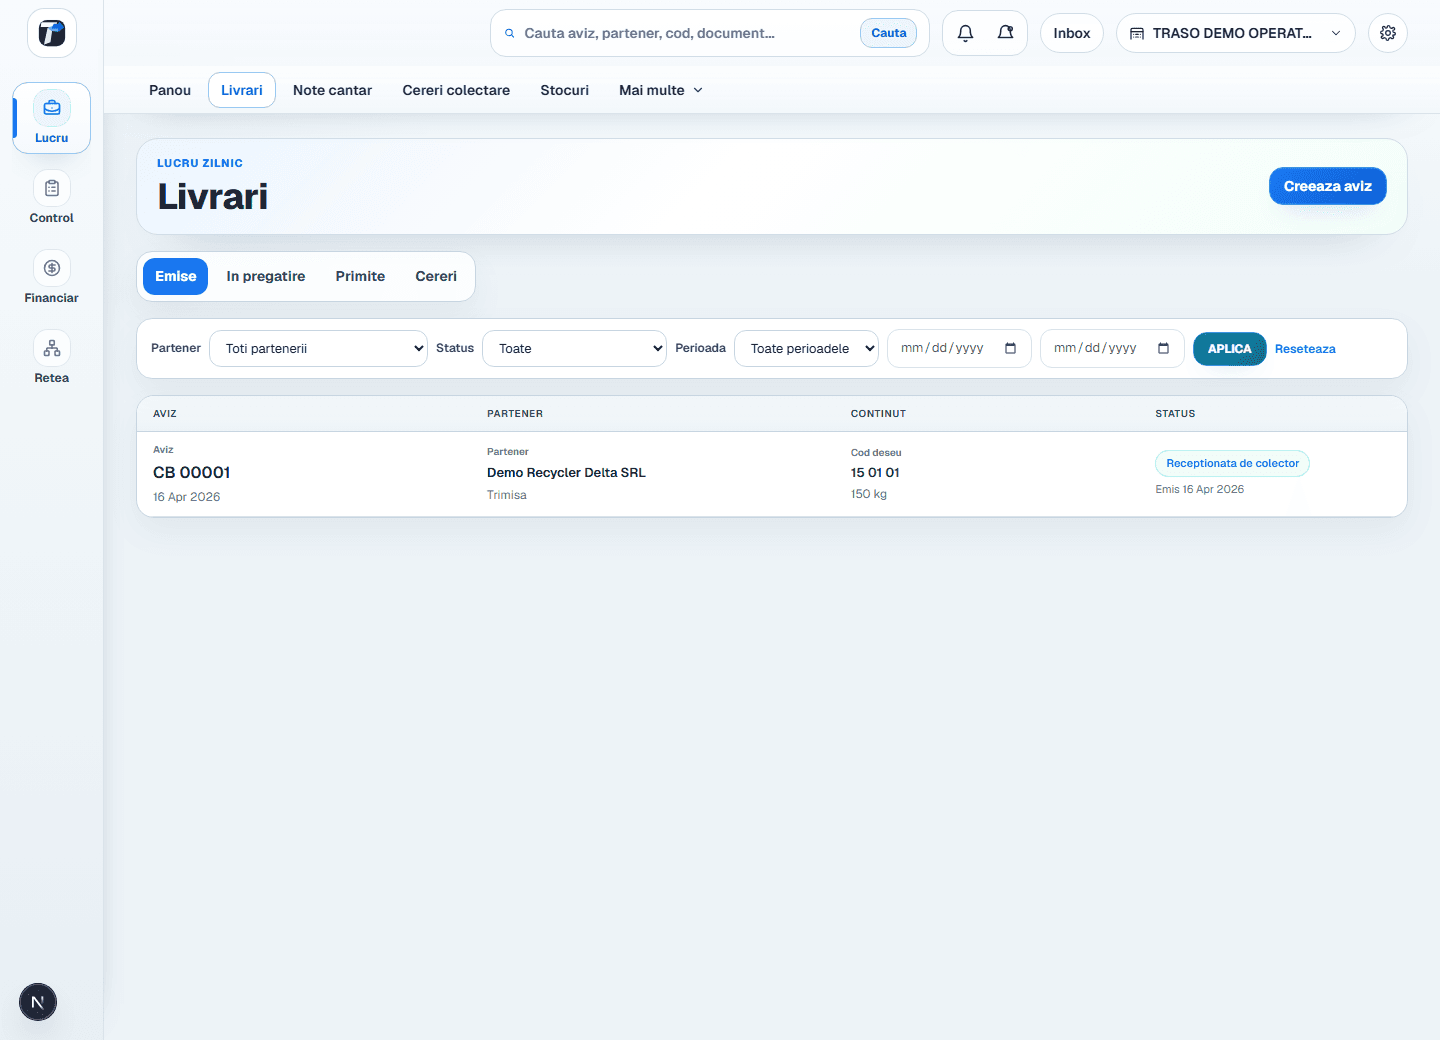Viewport: 1440px width, 1040px height.
Task: Focus the Cauta aviz, partener search field
Action: tap(686, 33)
